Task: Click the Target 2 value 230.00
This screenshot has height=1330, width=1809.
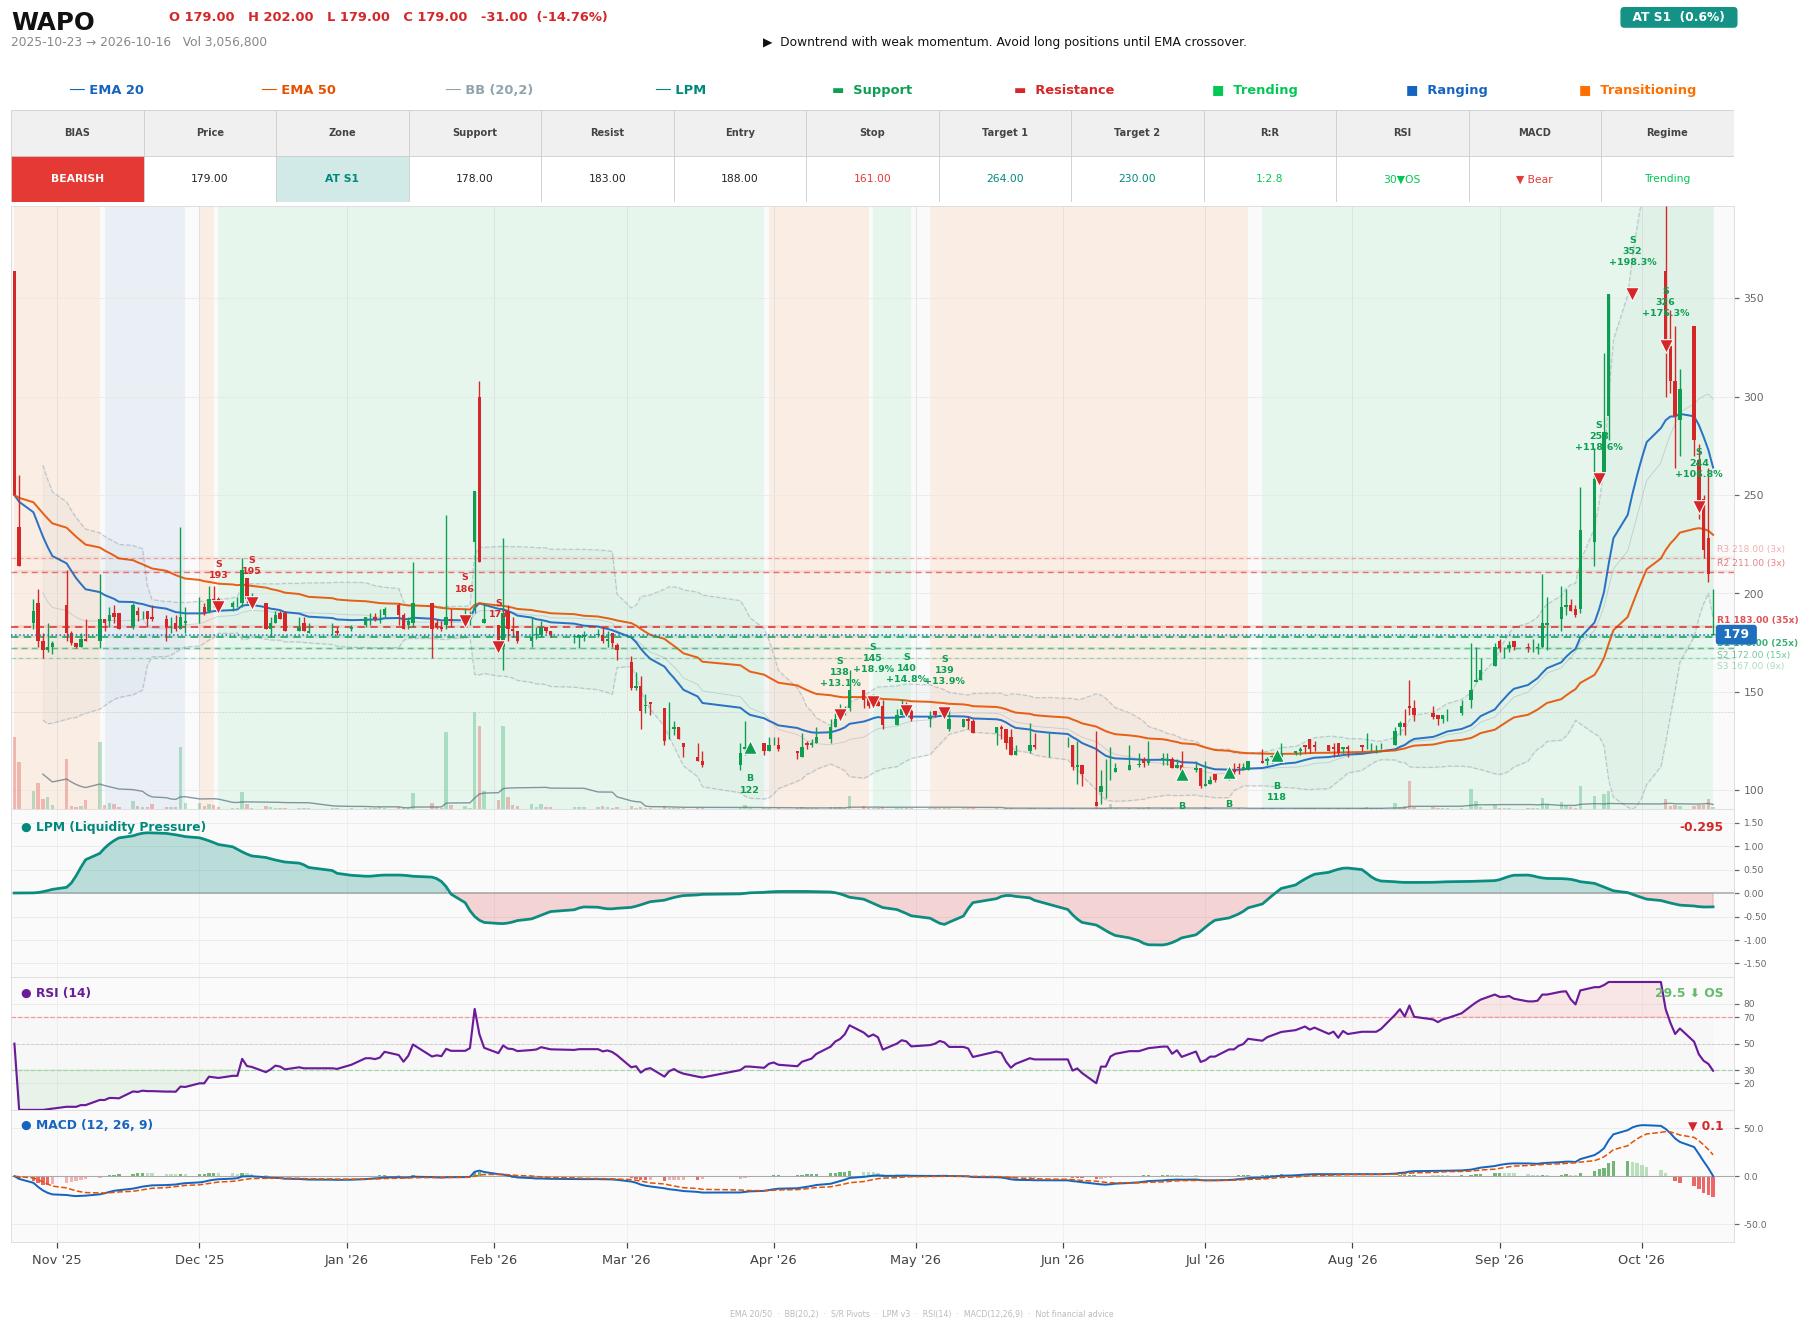Action: [1137, 179]
